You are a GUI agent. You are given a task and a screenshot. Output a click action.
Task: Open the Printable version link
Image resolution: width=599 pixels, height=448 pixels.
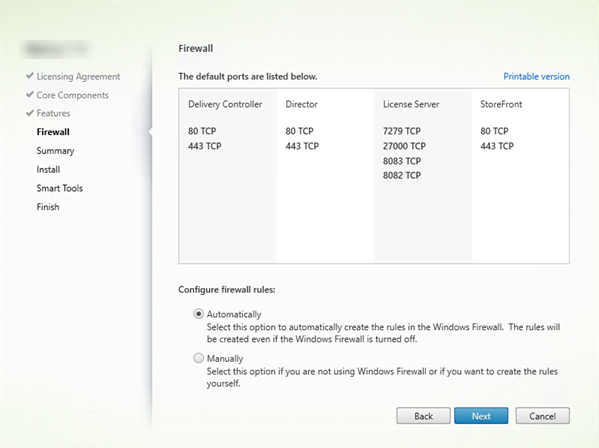(536, 76)
